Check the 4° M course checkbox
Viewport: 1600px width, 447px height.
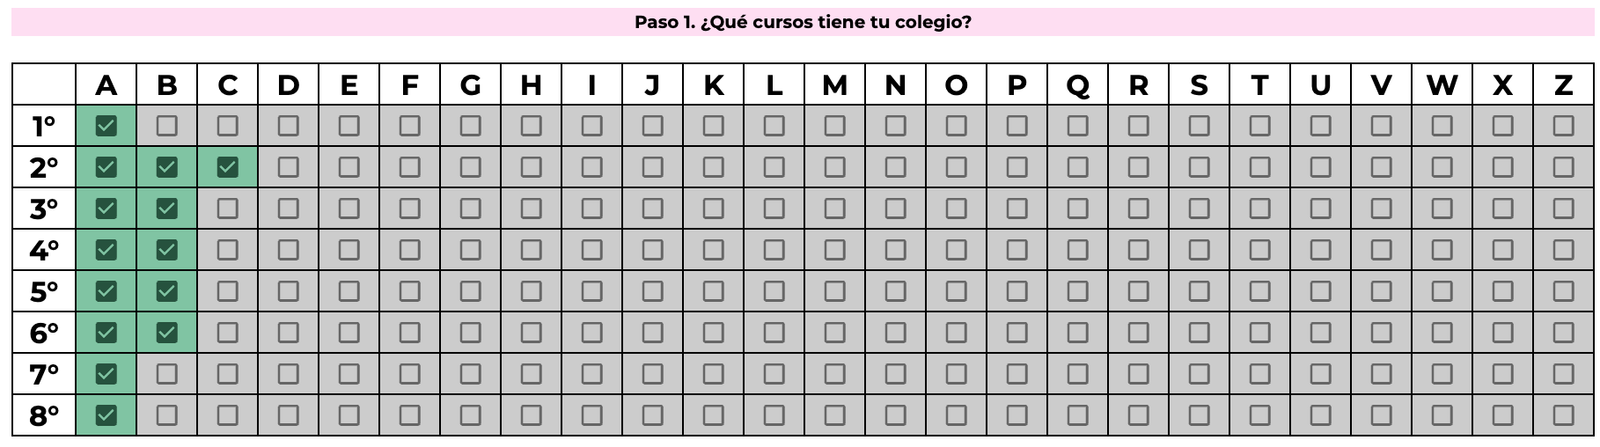point(835,250)
